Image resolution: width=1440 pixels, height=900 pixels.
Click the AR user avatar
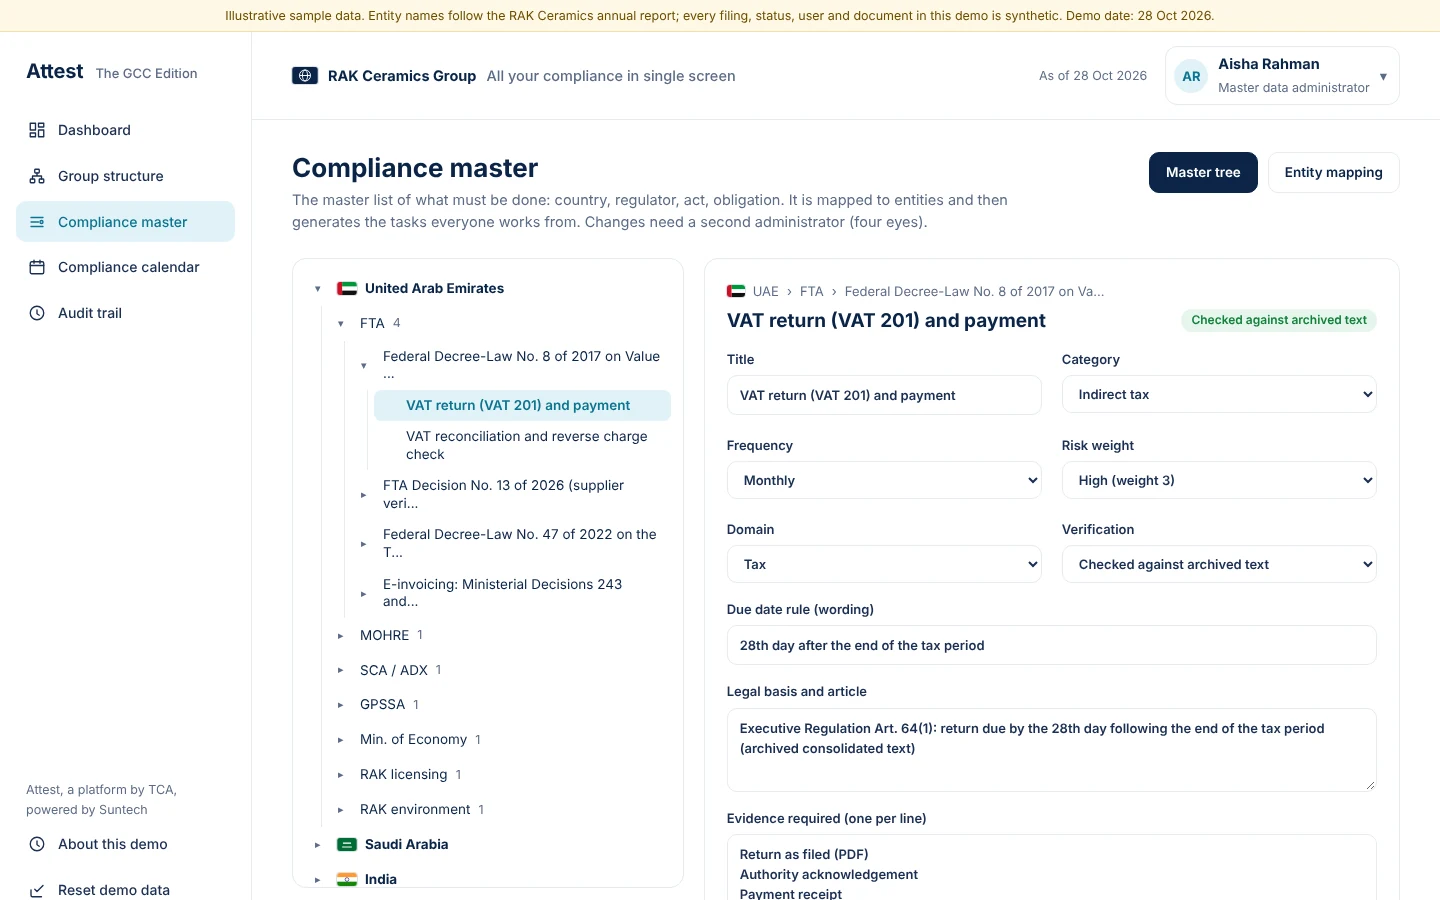pyautogui.click(x=1191, y=76)
